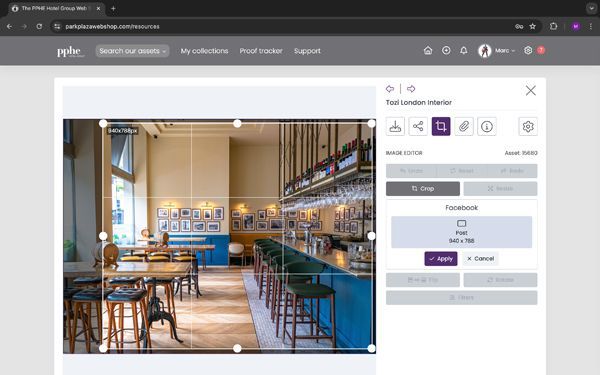
Task: Open Support menu item
Action: 307,51
